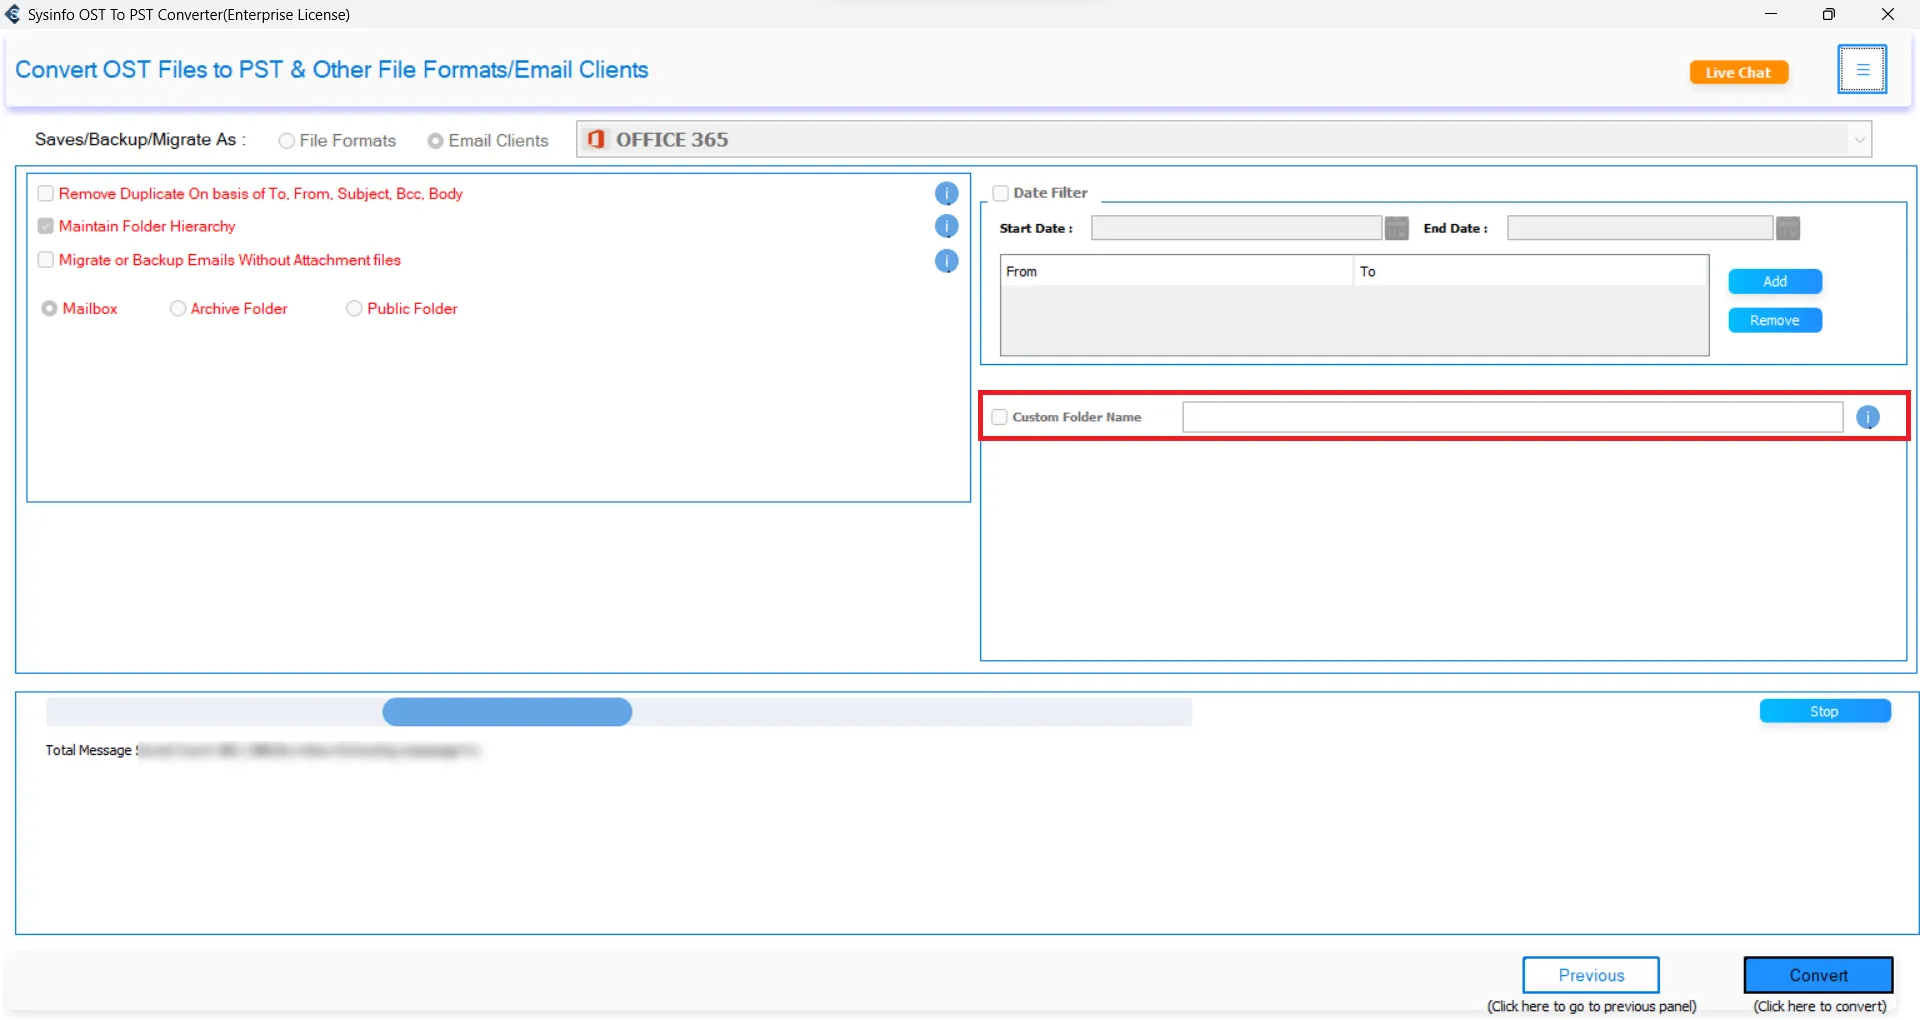1920x1020 pixels.
Task: Open the hamburger menu icon
Action: 1861,70
